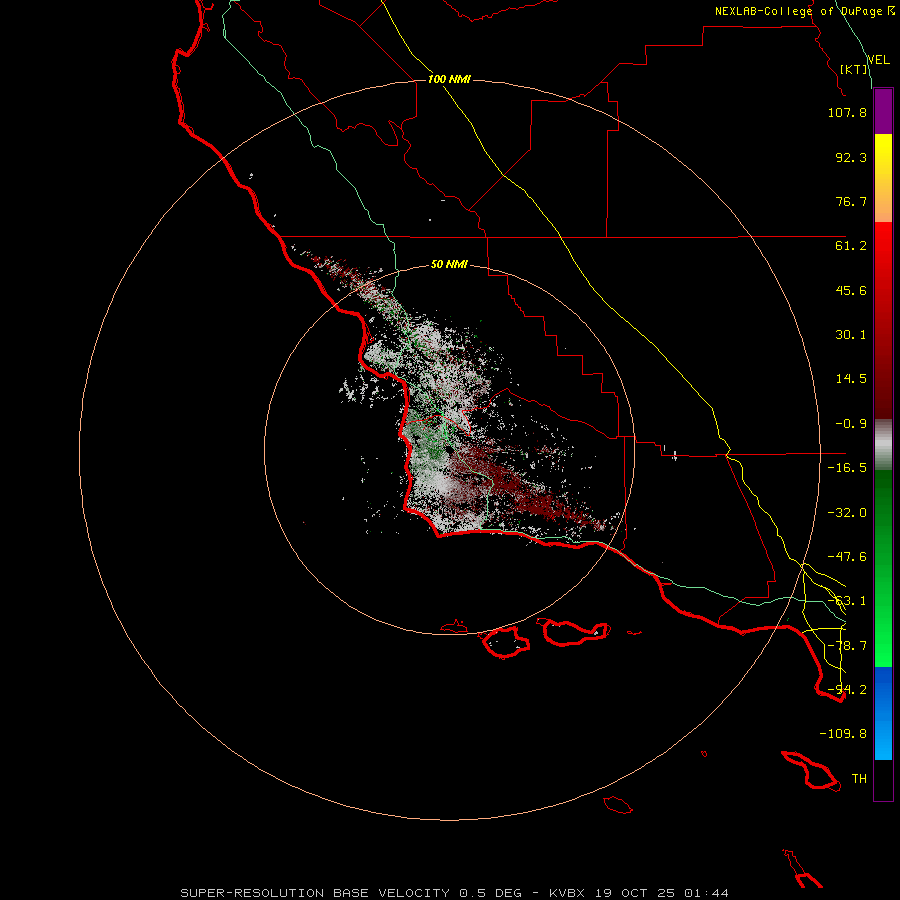Click the -78.7 velocity scale value
The width and height of the screenshot is (900, 900).
click(847, 646)
